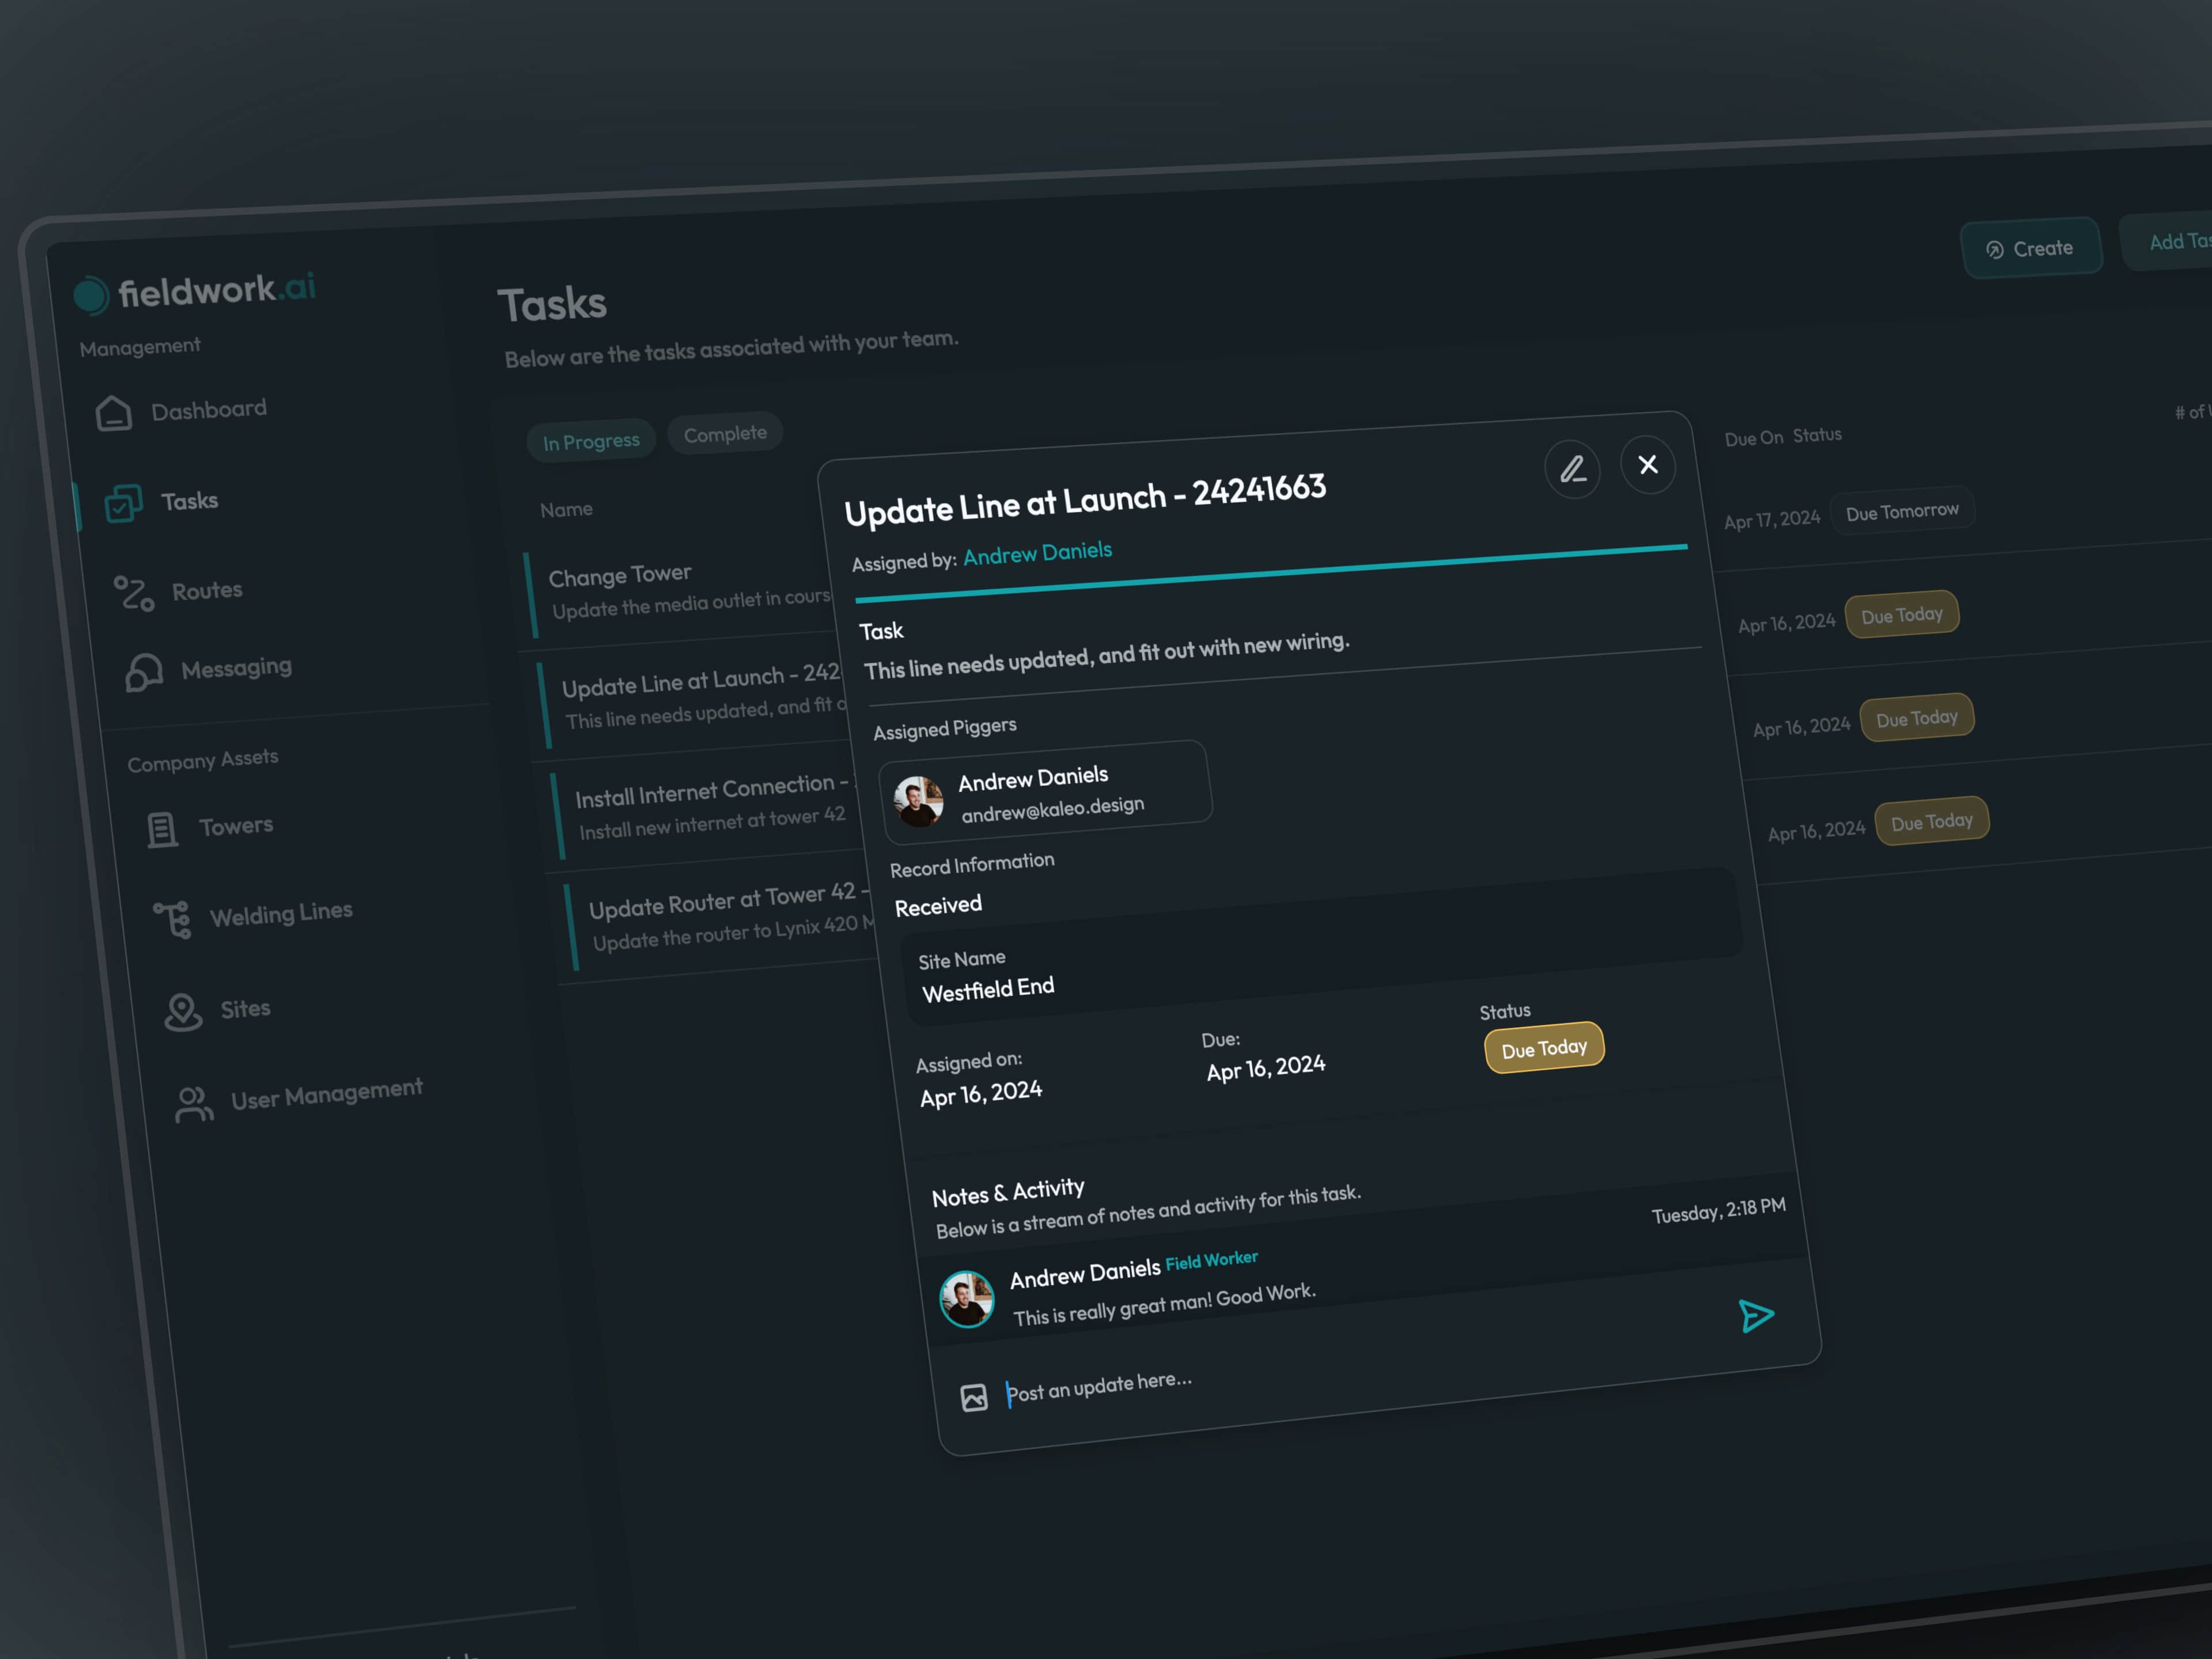2212x1659 pixels.
Task: Open the Messaging headset icon
Action: pos(144,672)
